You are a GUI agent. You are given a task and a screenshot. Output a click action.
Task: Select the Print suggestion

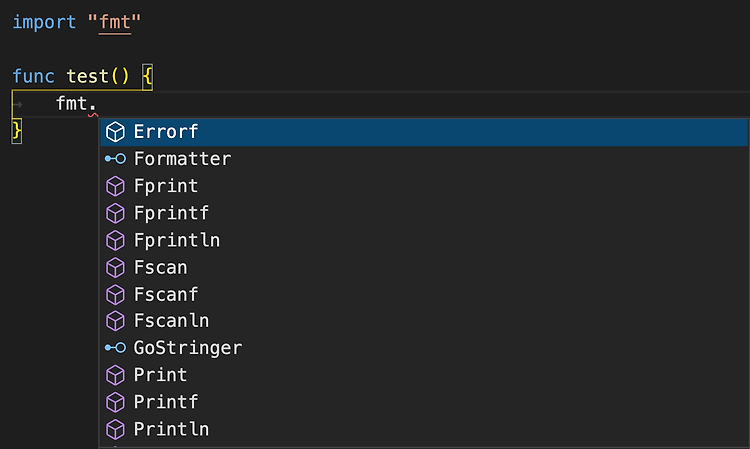tap(424, 375)
